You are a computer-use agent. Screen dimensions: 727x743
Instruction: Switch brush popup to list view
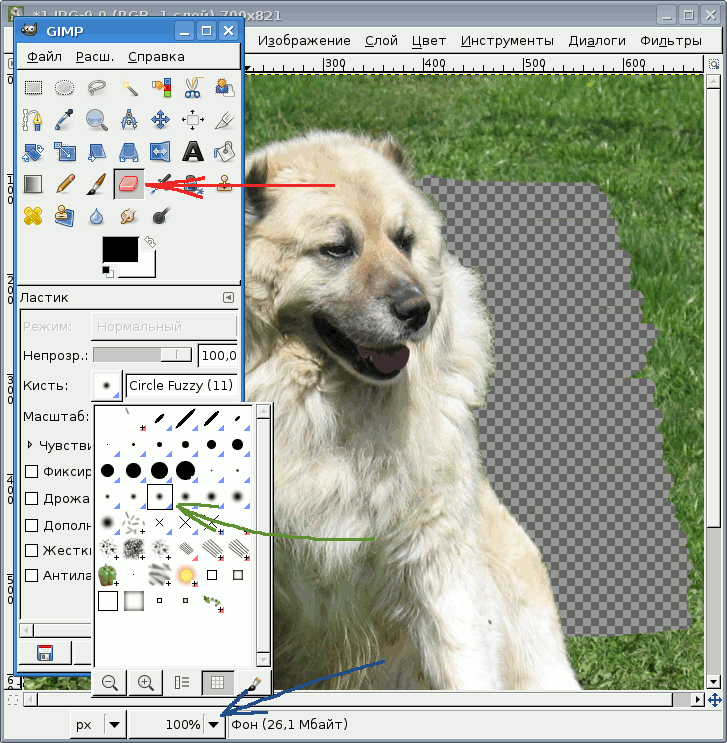182,683
